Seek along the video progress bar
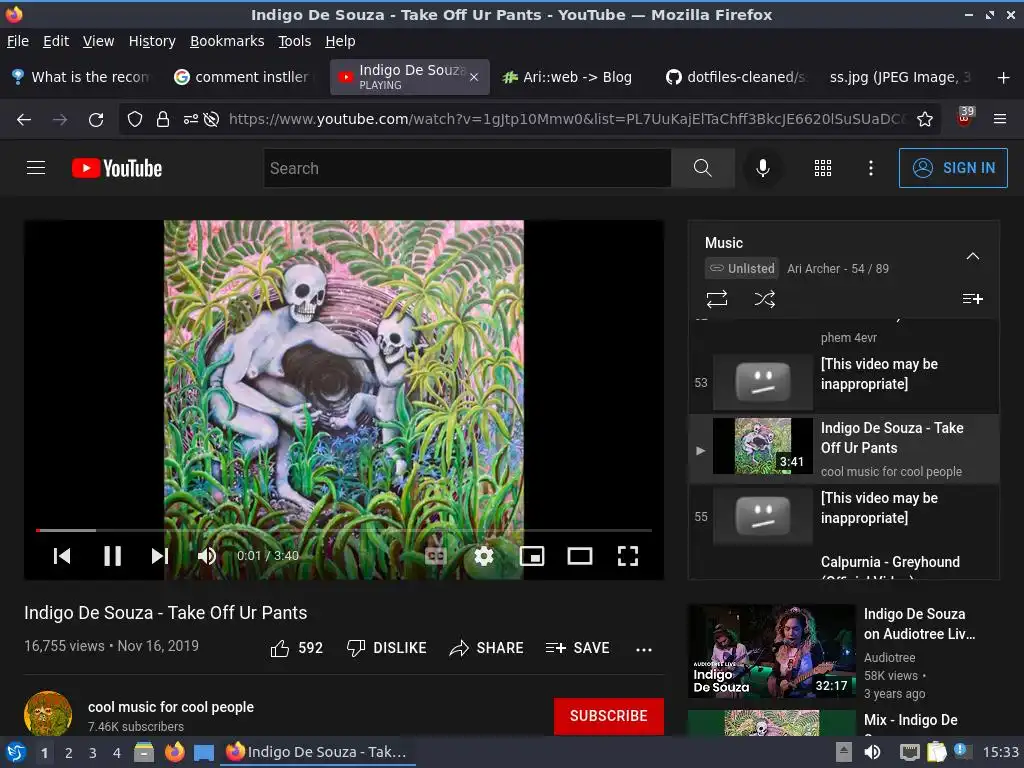1024x768 pixels. pos(344,530)
